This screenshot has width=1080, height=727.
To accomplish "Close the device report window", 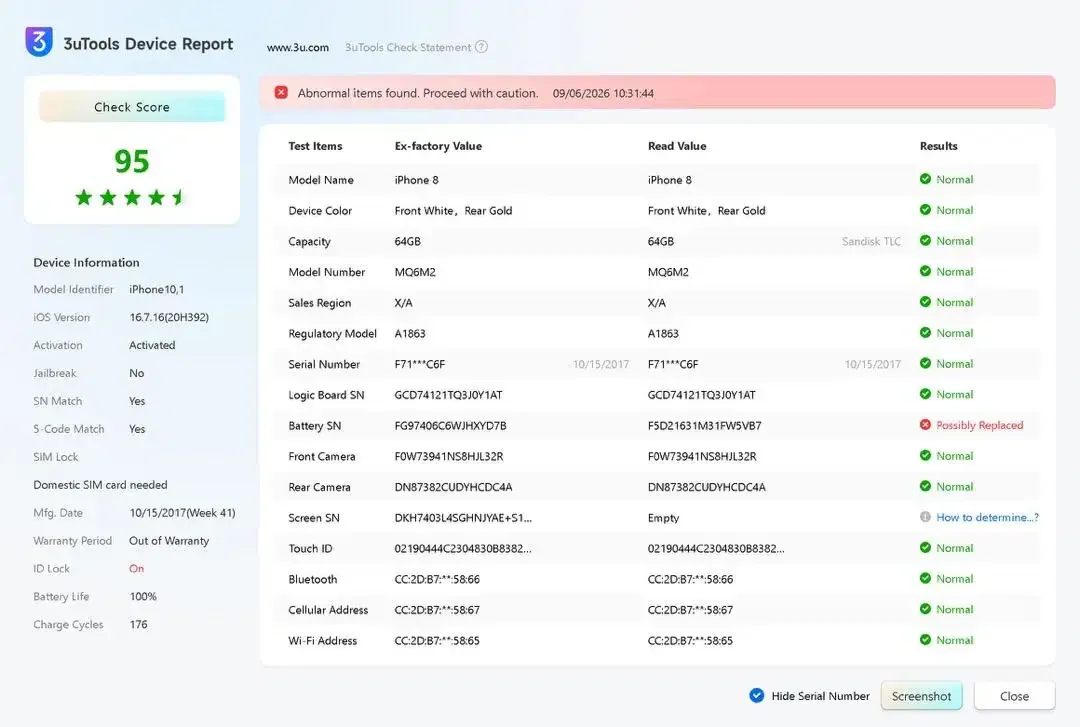I will 1014,696.
